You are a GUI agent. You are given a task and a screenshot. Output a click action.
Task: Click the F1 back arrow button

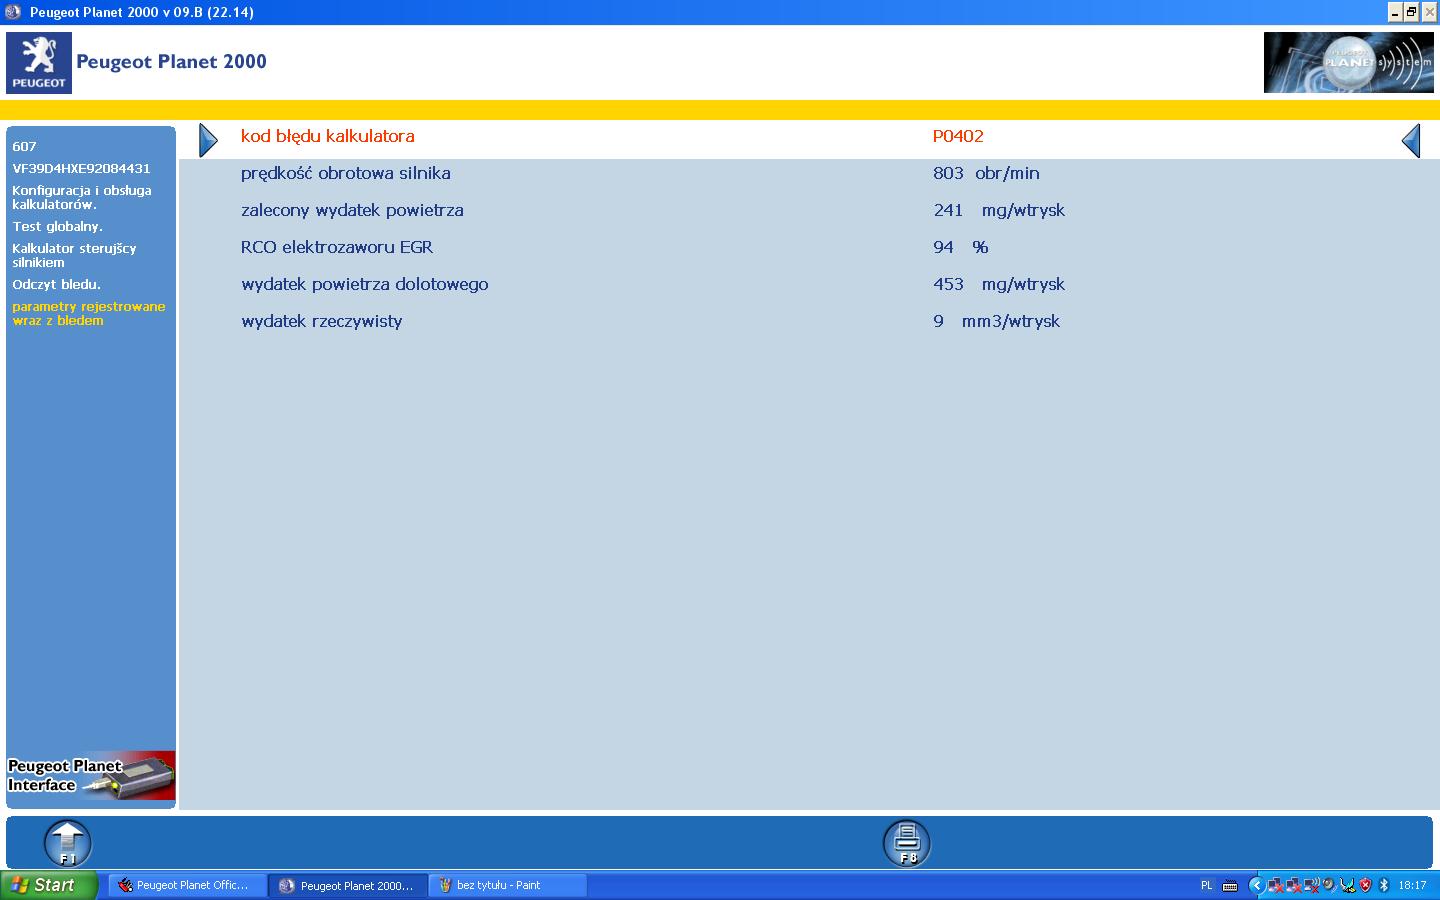coord(68,843)
